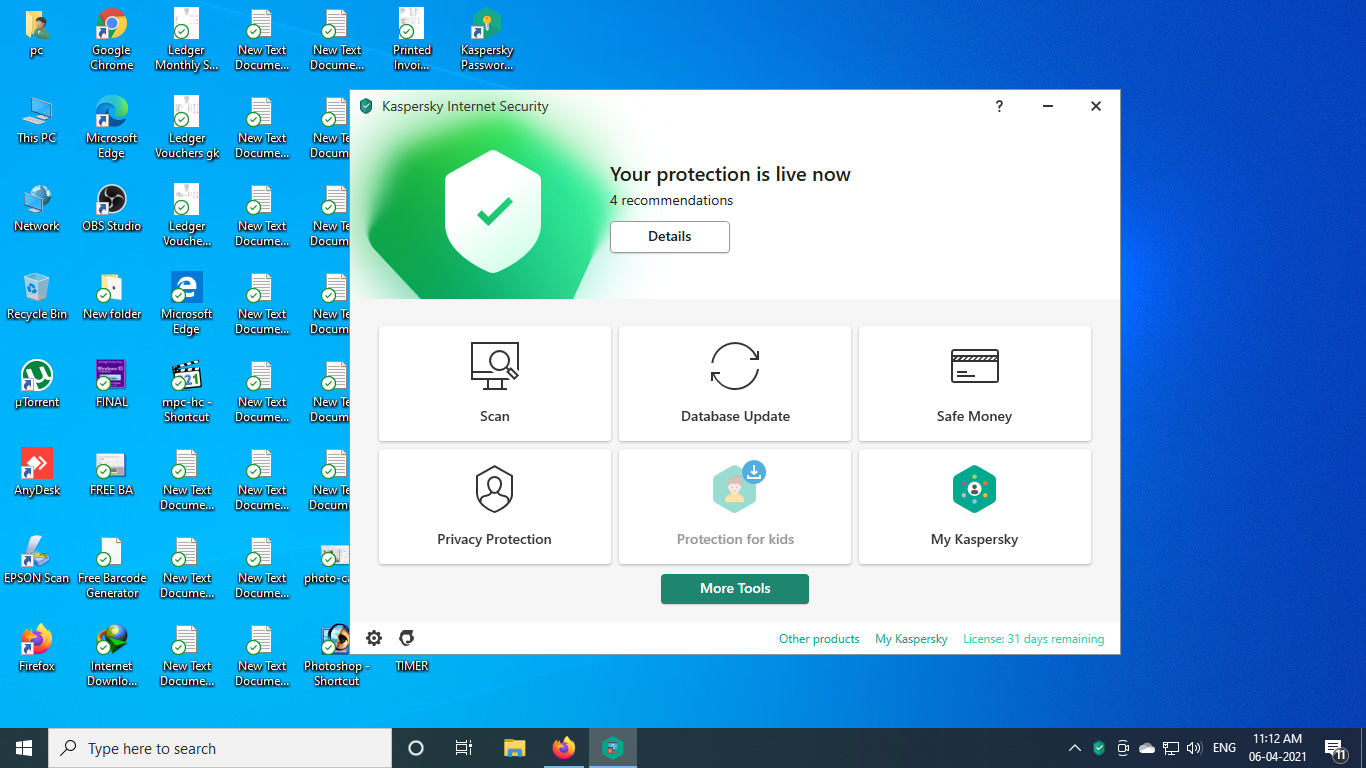Image resolution: width=1366 pixels, height=768 pixels.
Task: Select the Network desktop icon
Action: (37, 209)
